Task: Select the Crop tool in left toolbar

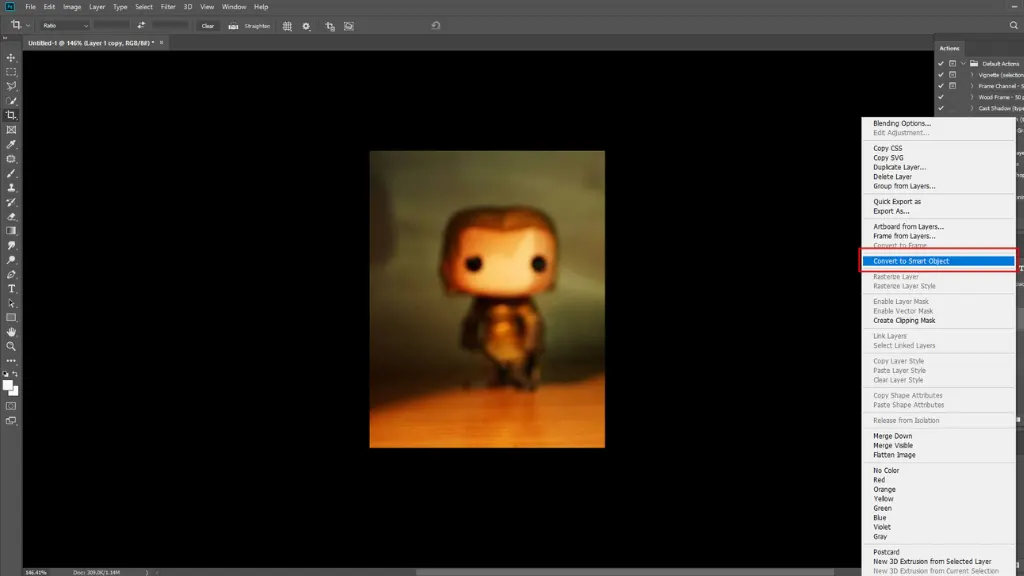Action: (11, 115)
